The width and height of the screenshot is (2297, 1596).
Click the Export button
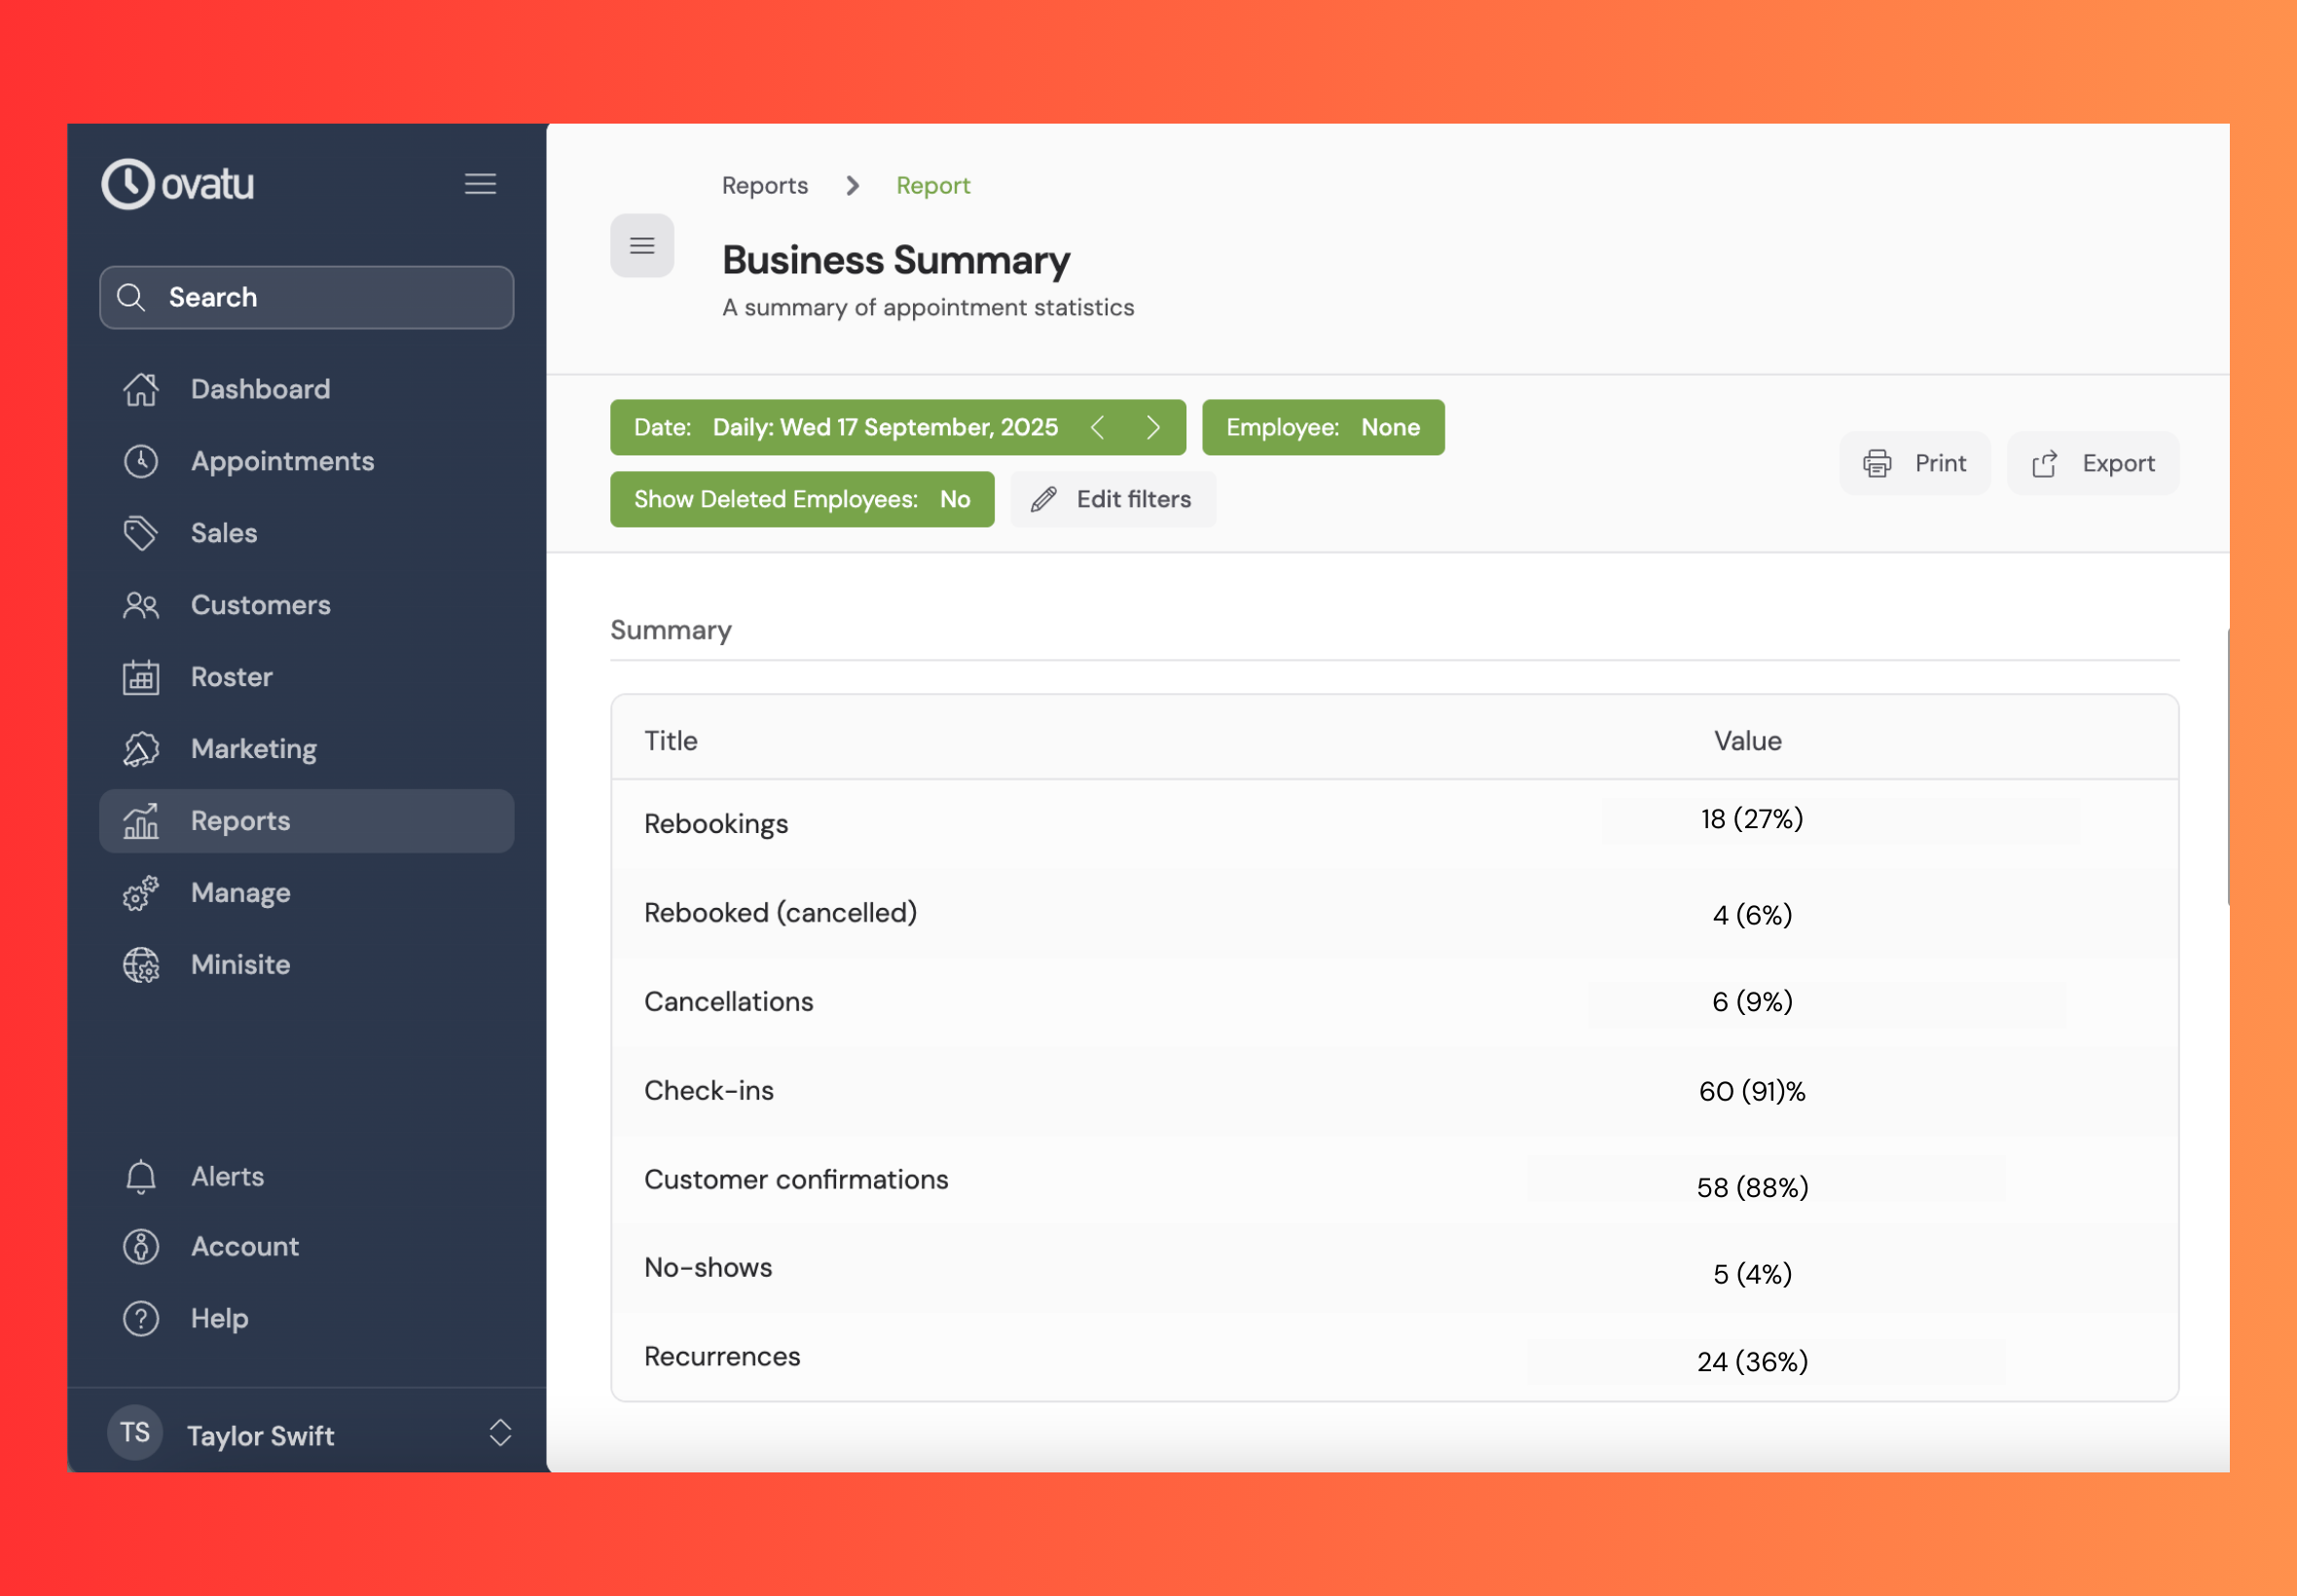2092,464
